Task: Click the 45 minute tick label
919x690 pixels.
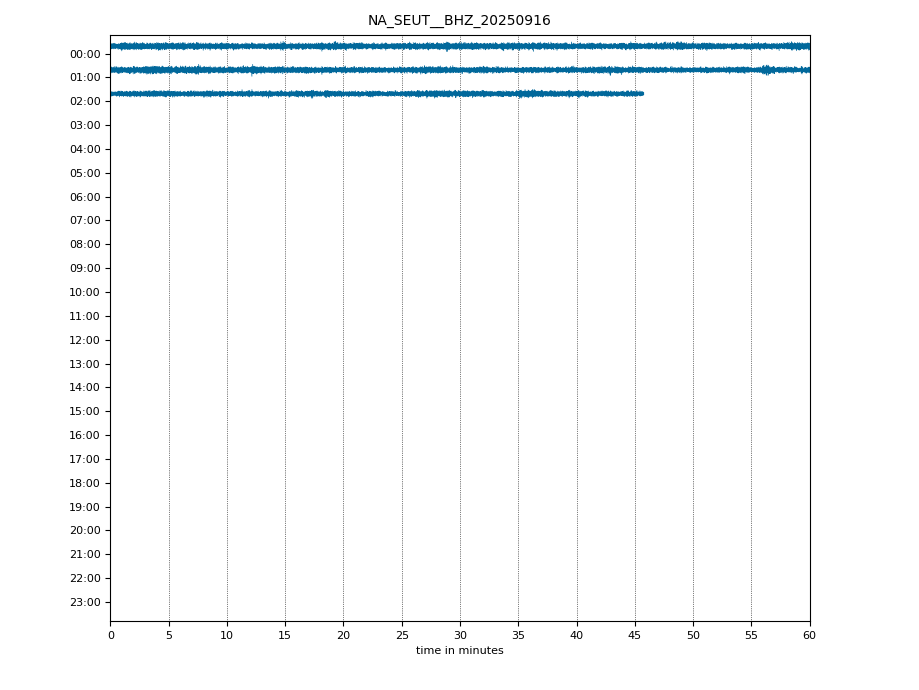Action: pos(635,635)
